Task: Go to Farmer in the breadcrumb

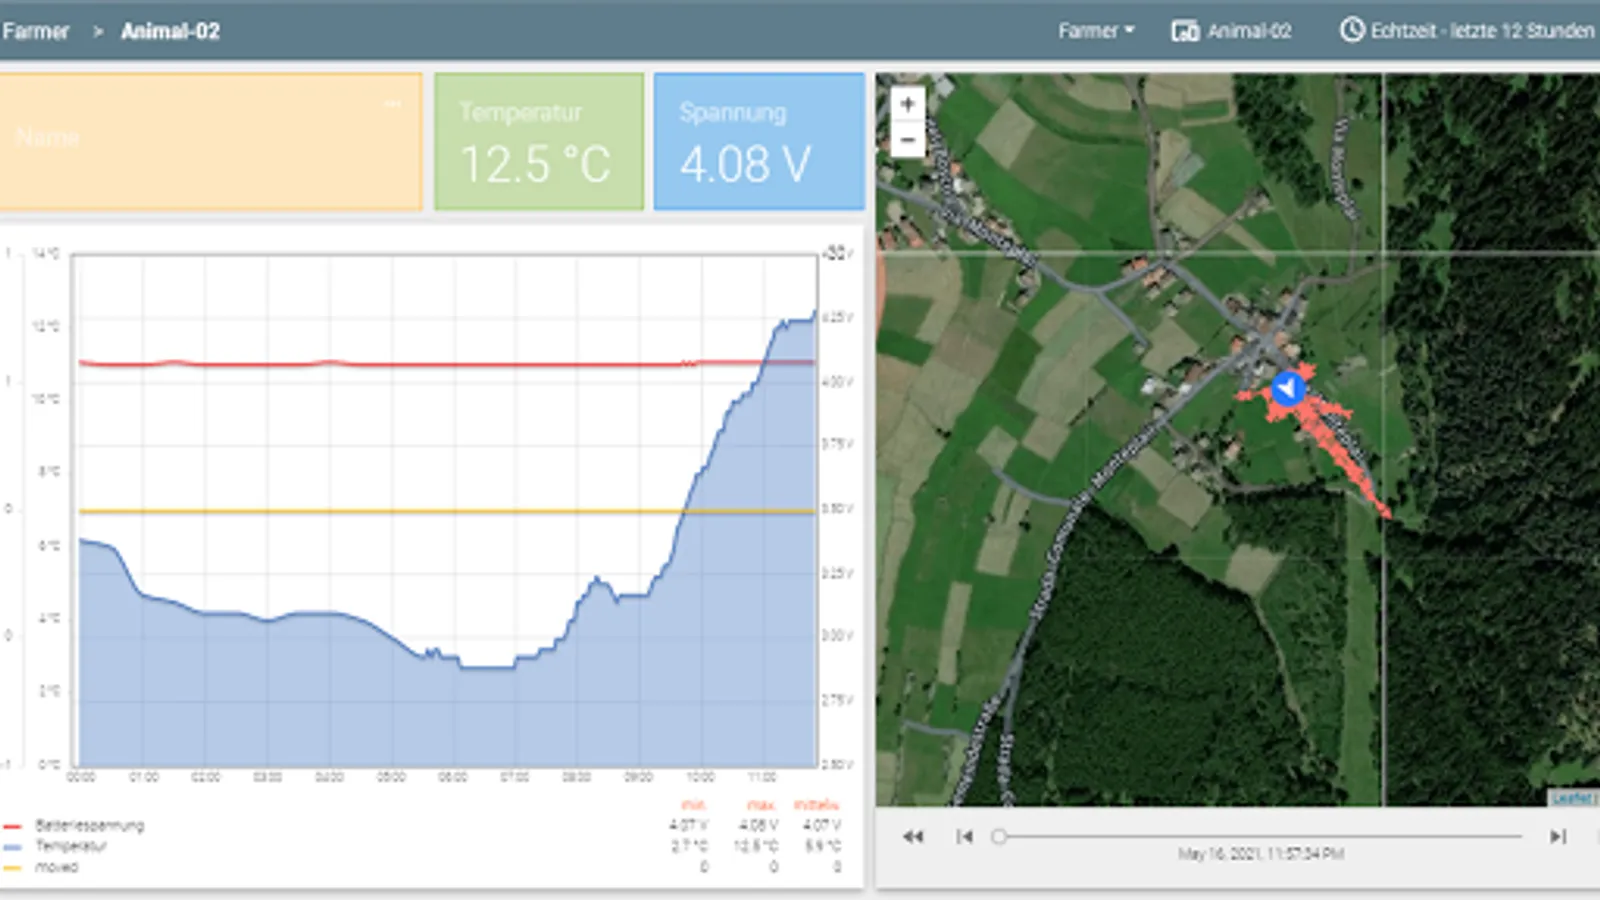Action: tap(35, 31)
